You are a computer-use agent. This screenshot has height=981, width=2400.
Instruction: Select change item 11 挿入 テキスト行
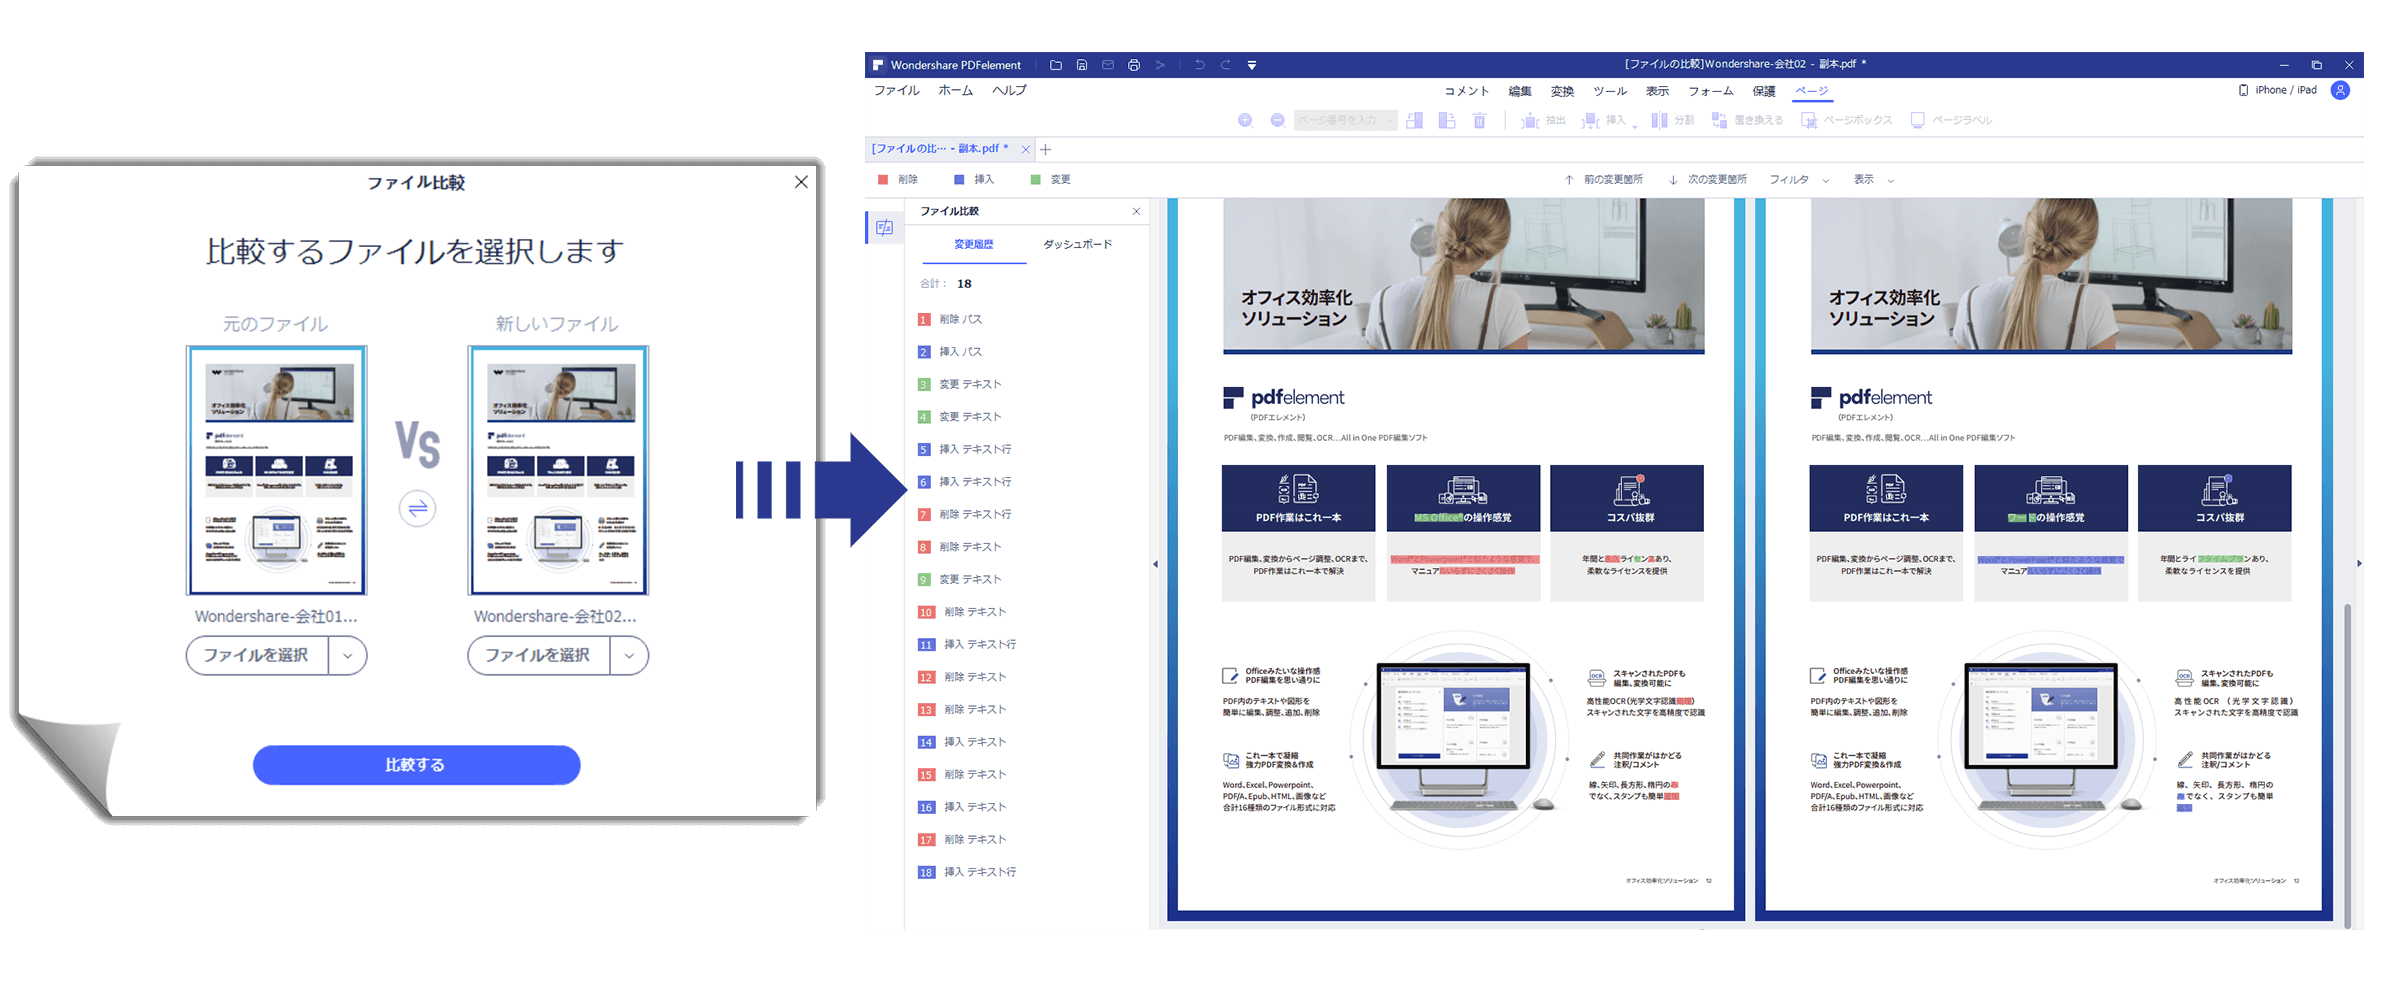(x=967, y=645)
